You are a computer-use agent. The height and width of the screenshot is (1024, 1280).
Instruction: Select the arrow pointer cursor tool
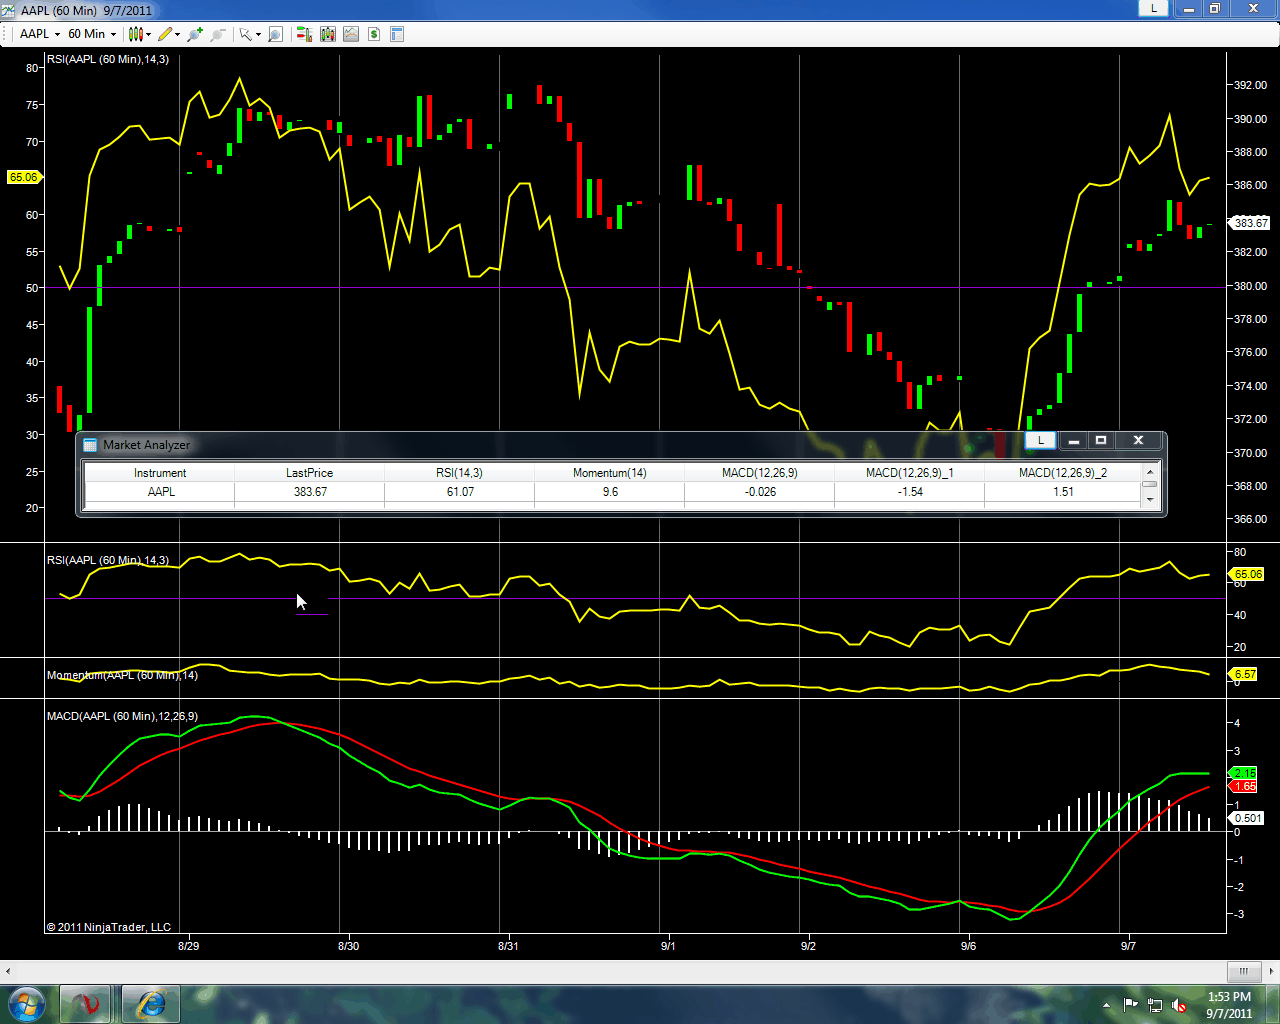(x=245, y=34)
